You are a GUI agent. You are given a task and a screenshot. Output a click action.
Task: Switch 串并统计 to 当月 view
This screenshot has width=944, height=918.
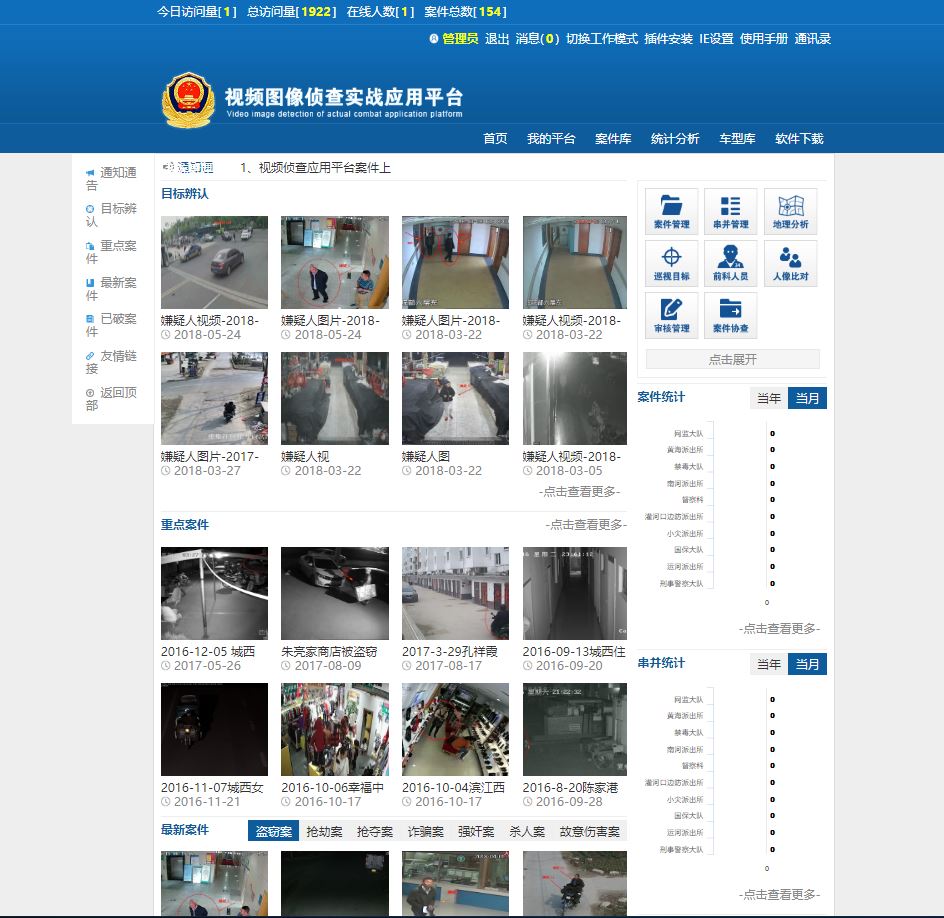tap(808, 663)
